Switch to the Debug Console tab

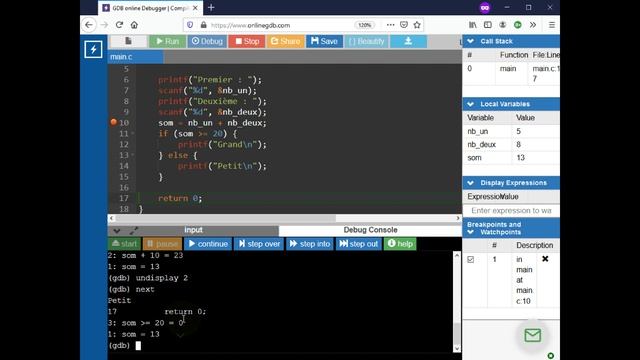[370, 230]
